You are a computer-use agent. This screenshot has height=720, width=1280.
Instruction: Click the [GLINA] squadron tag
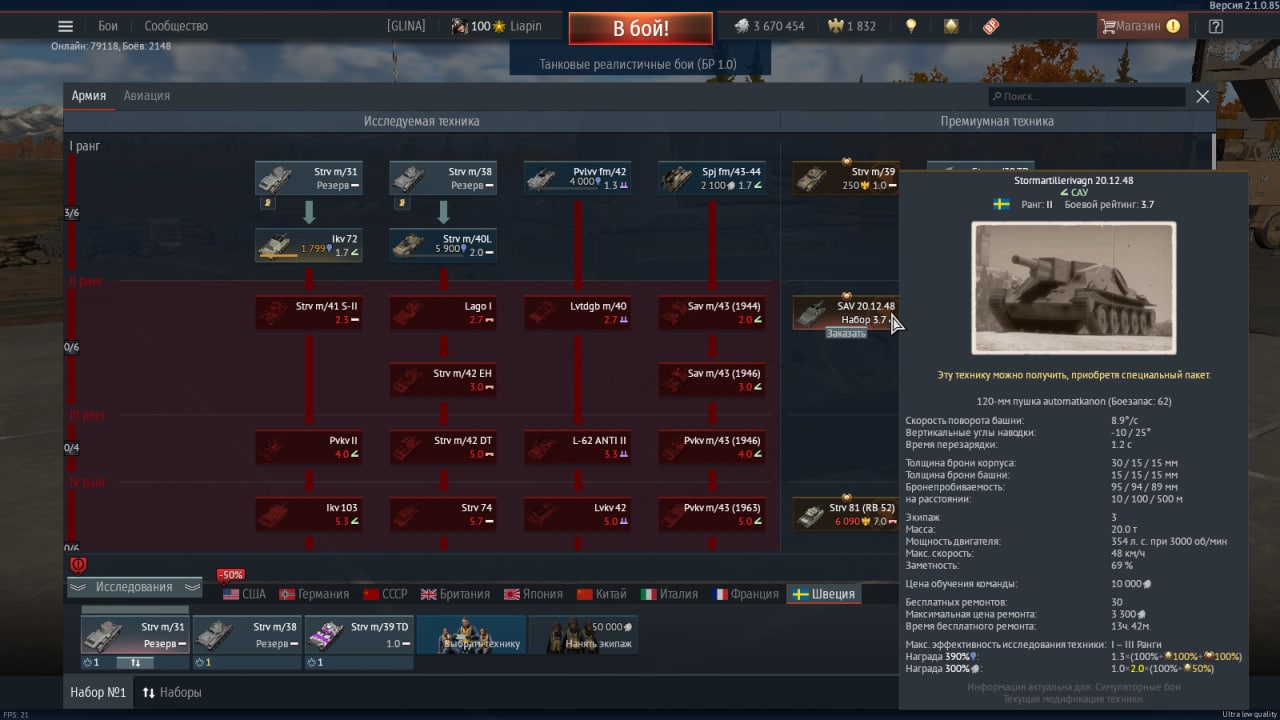(406, 26)
